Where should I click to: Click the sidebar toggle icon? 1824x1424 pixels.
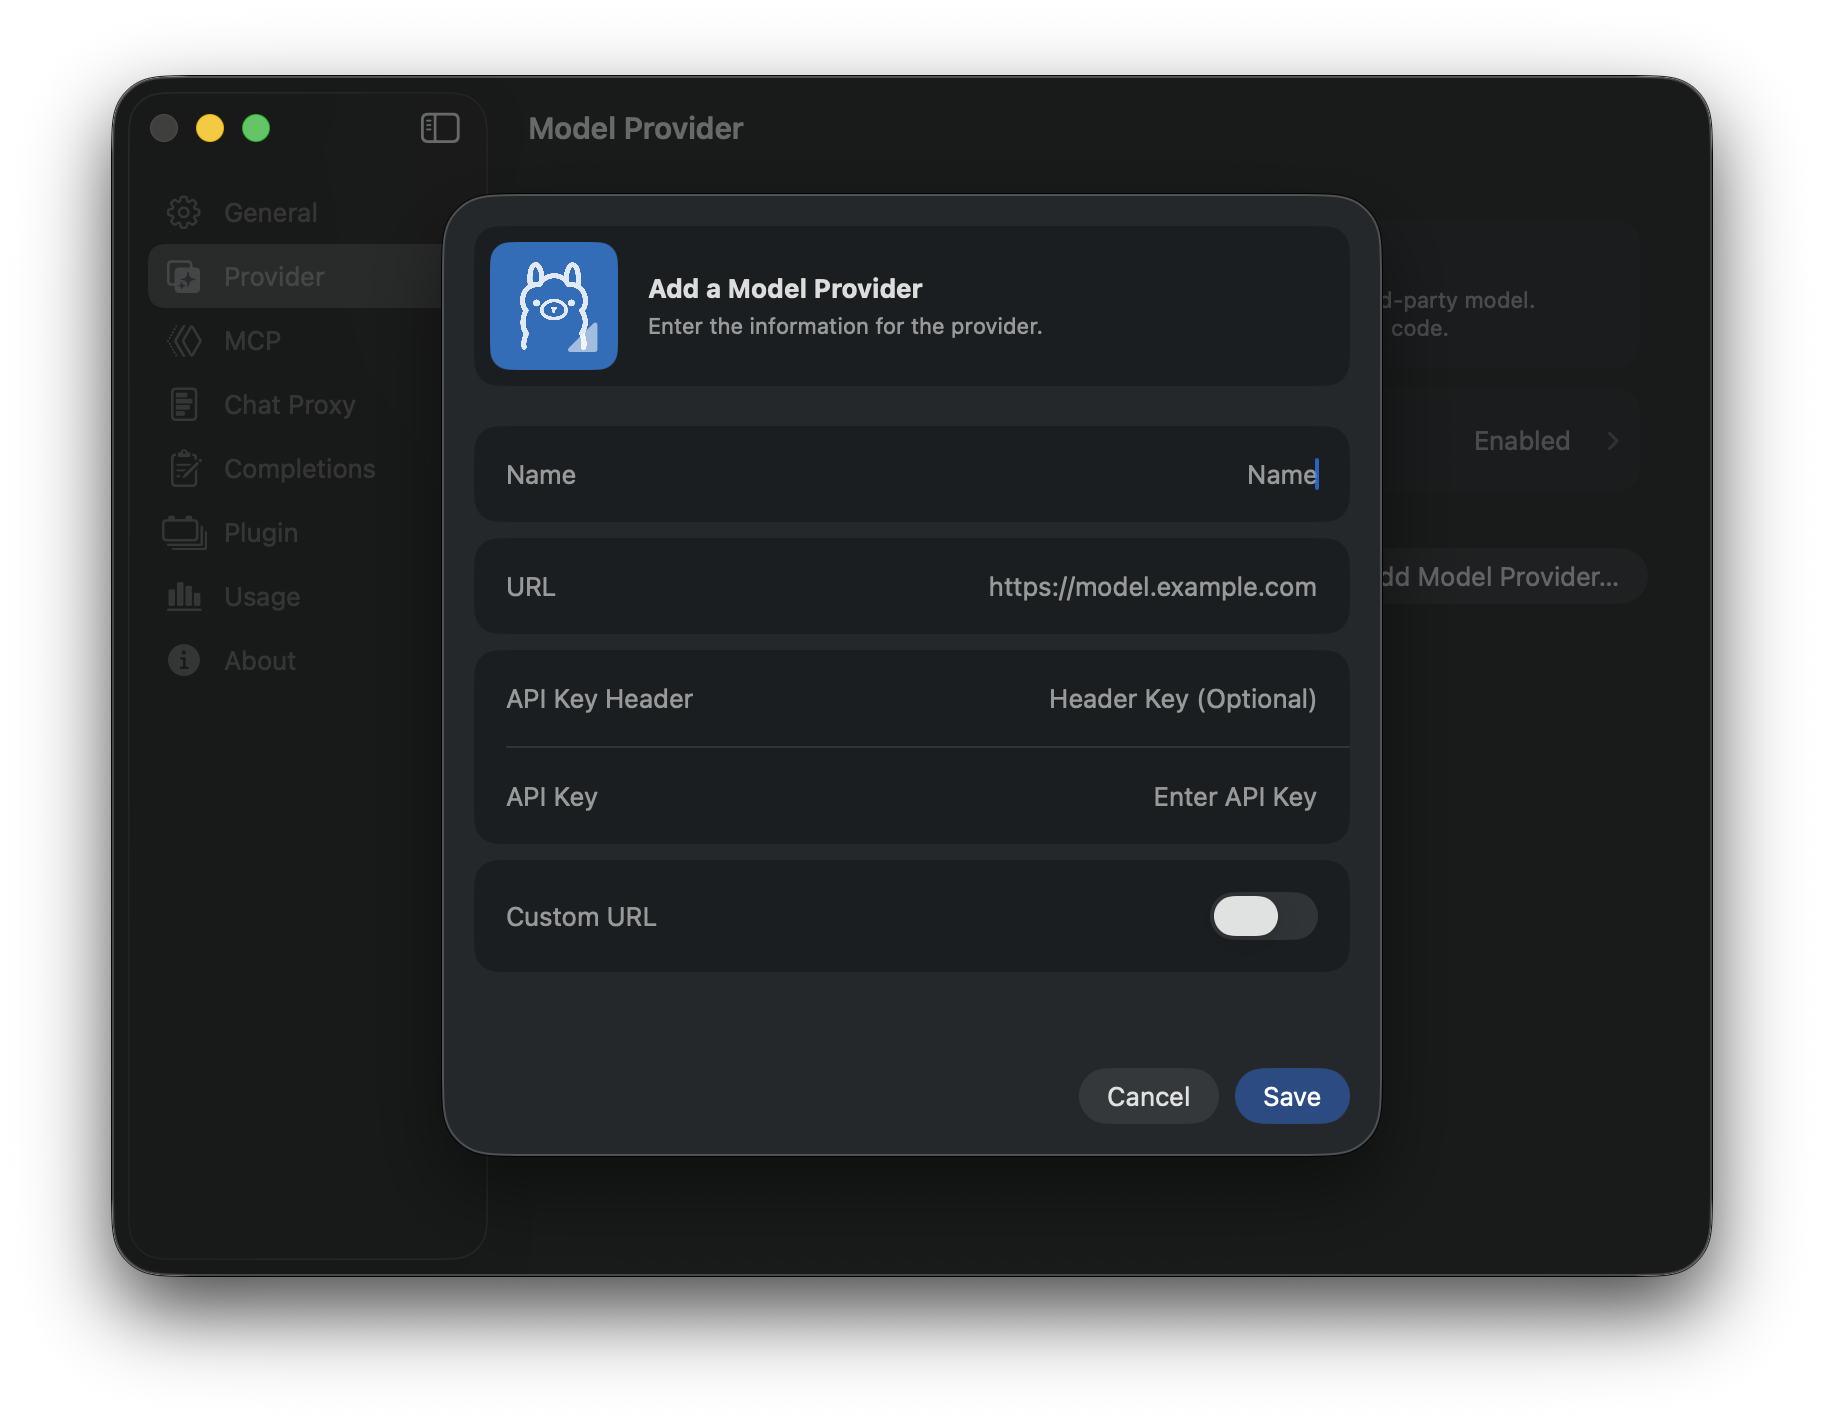click(440, 128)
